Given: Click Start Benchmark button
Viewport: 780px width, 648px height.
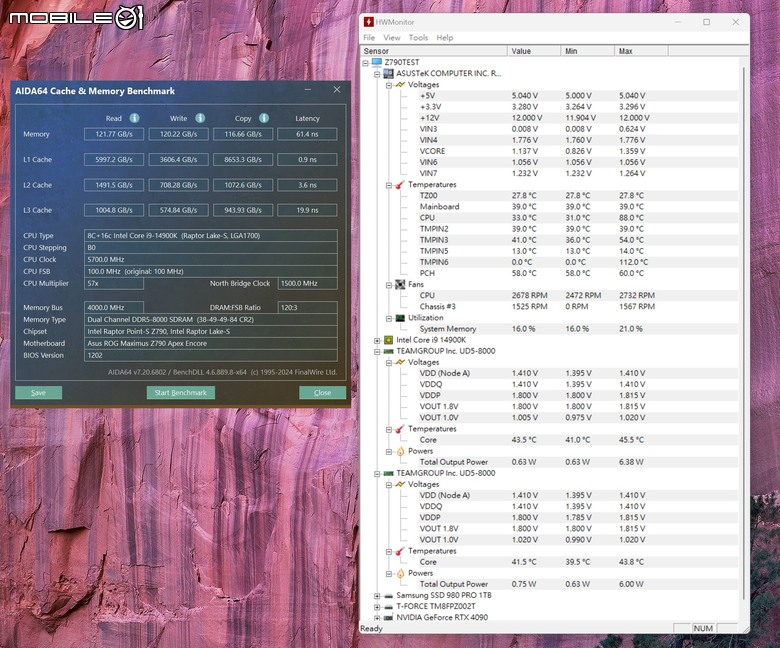Looking at the screenshot, I should tap(181, 392).
